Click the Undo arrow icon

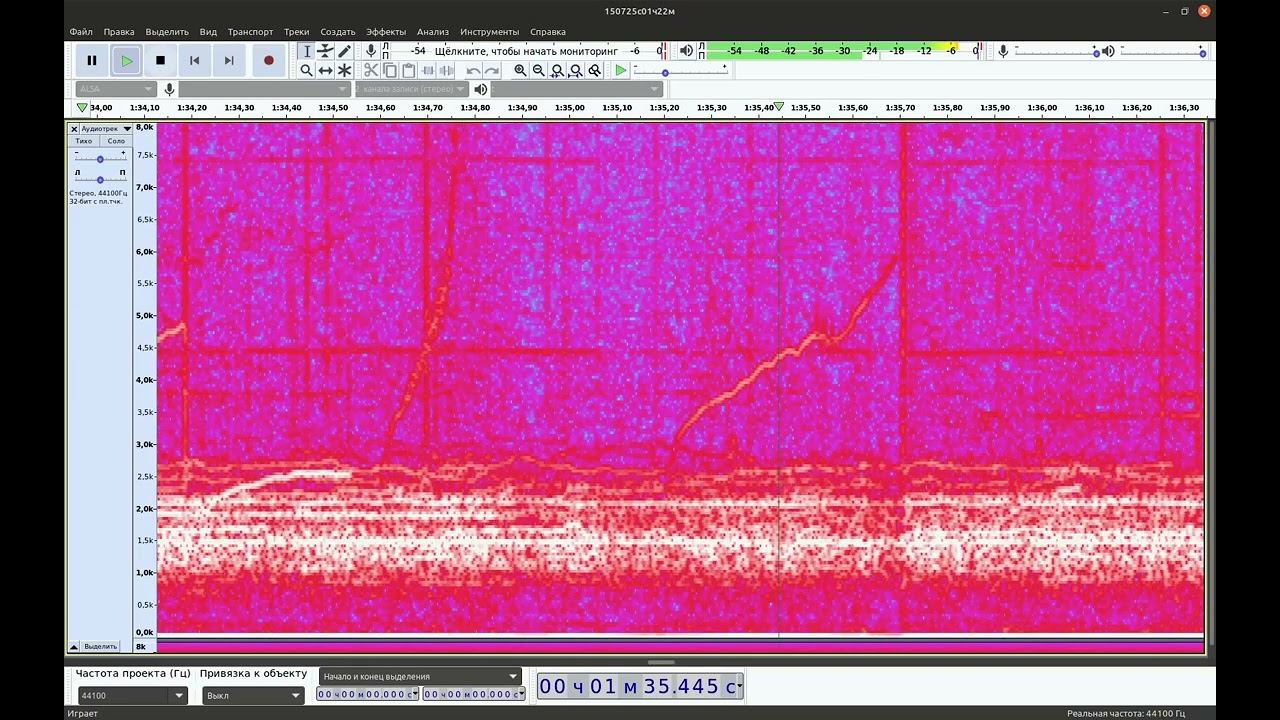click(x=473, y=70)
